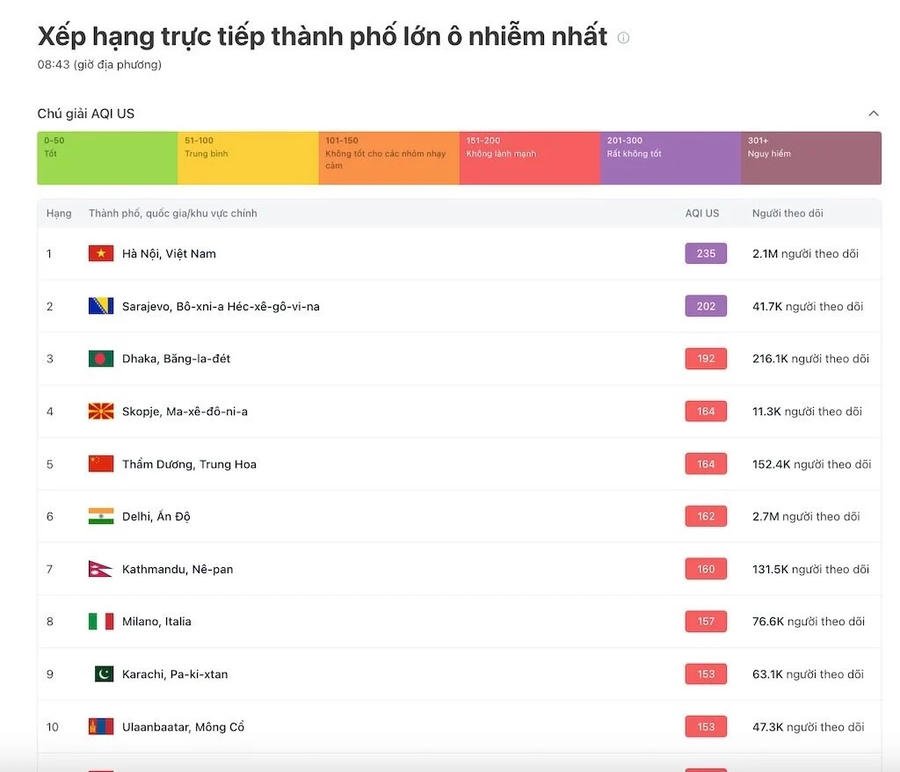Click the info icon beside the ranking title
This screenshot has height=772, width=900.
click(623, 38)
